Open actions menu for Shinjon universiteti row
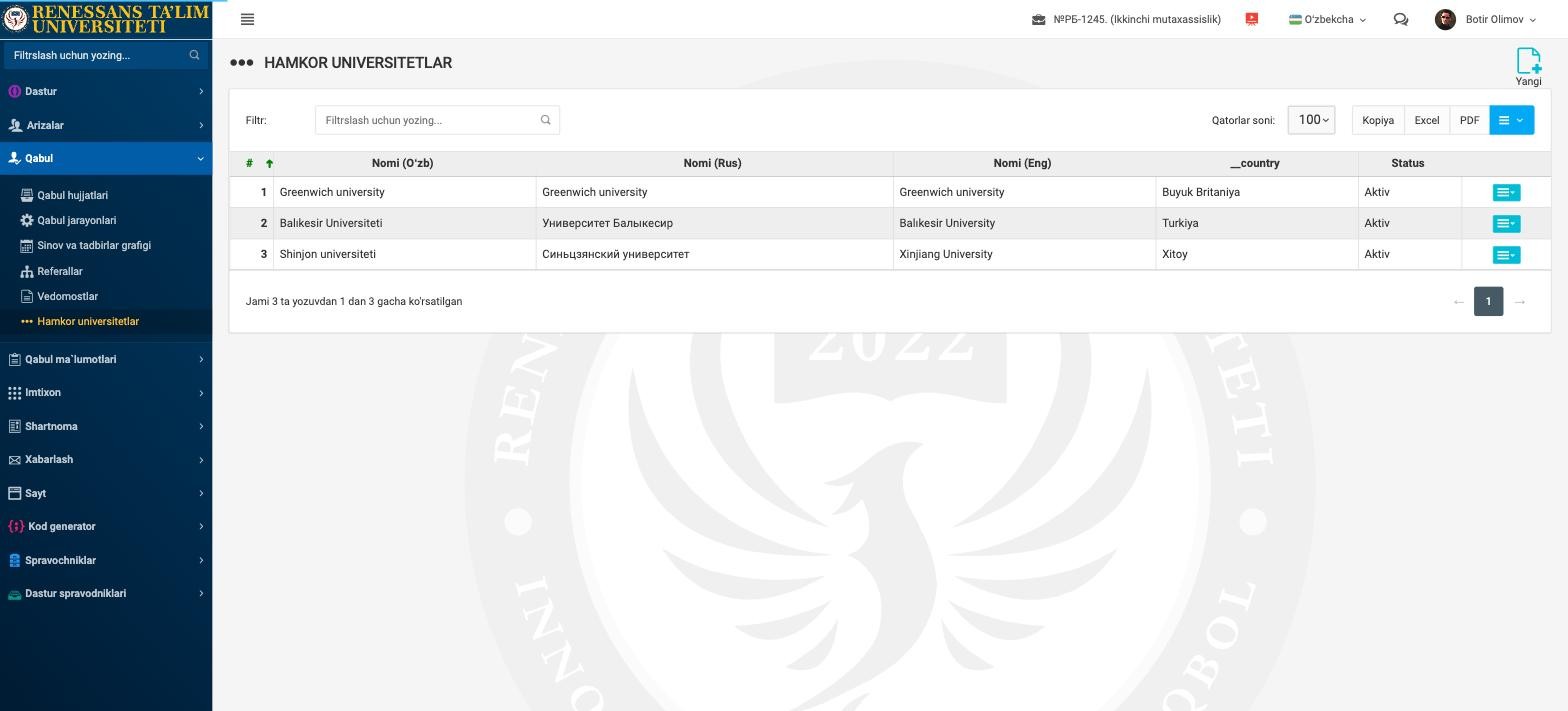The width and height of the screenshot is (1568, 711). (x=1506, y=255)
